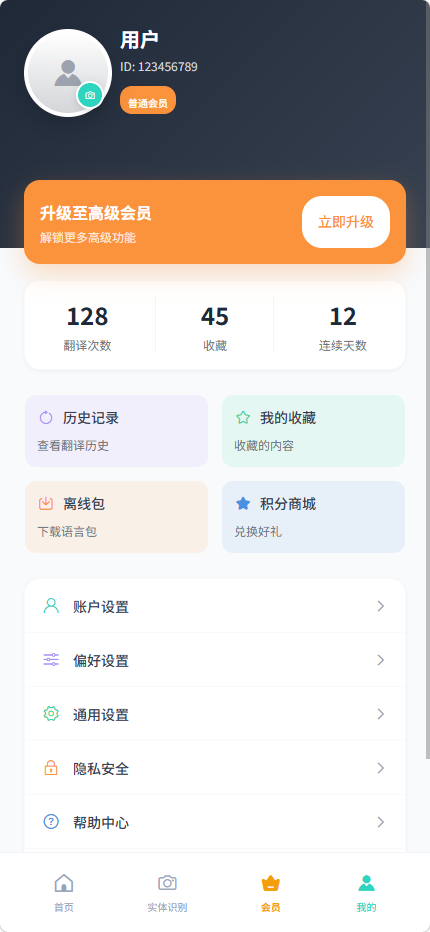Image resolution: width=430 pixels, height=932 pixels.
Task: Click the vertical scrollbar on the right
Action: [x=428, y=380]
